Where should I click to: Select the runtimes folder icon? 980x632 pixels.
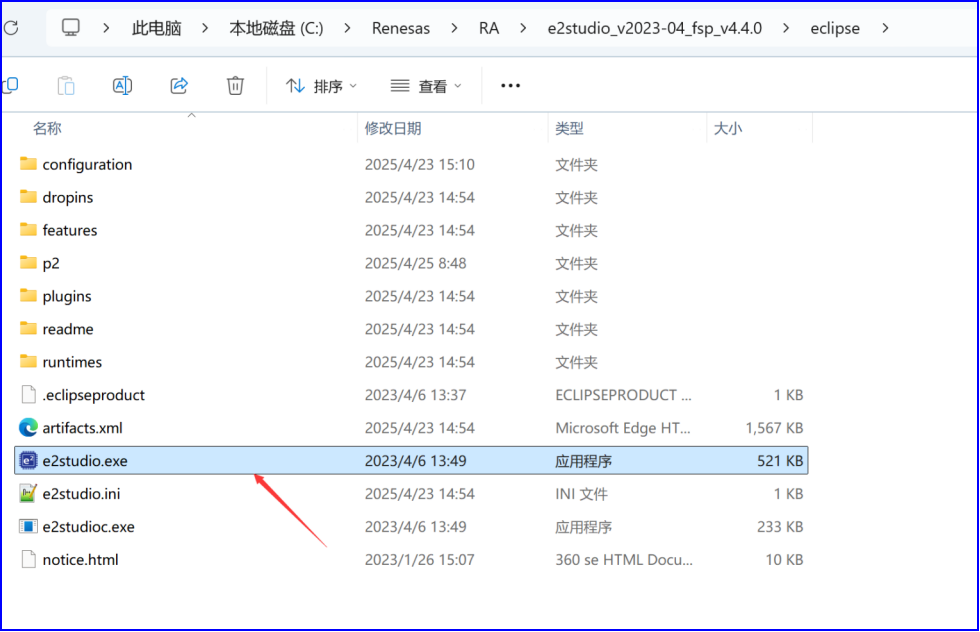[28, 361]
